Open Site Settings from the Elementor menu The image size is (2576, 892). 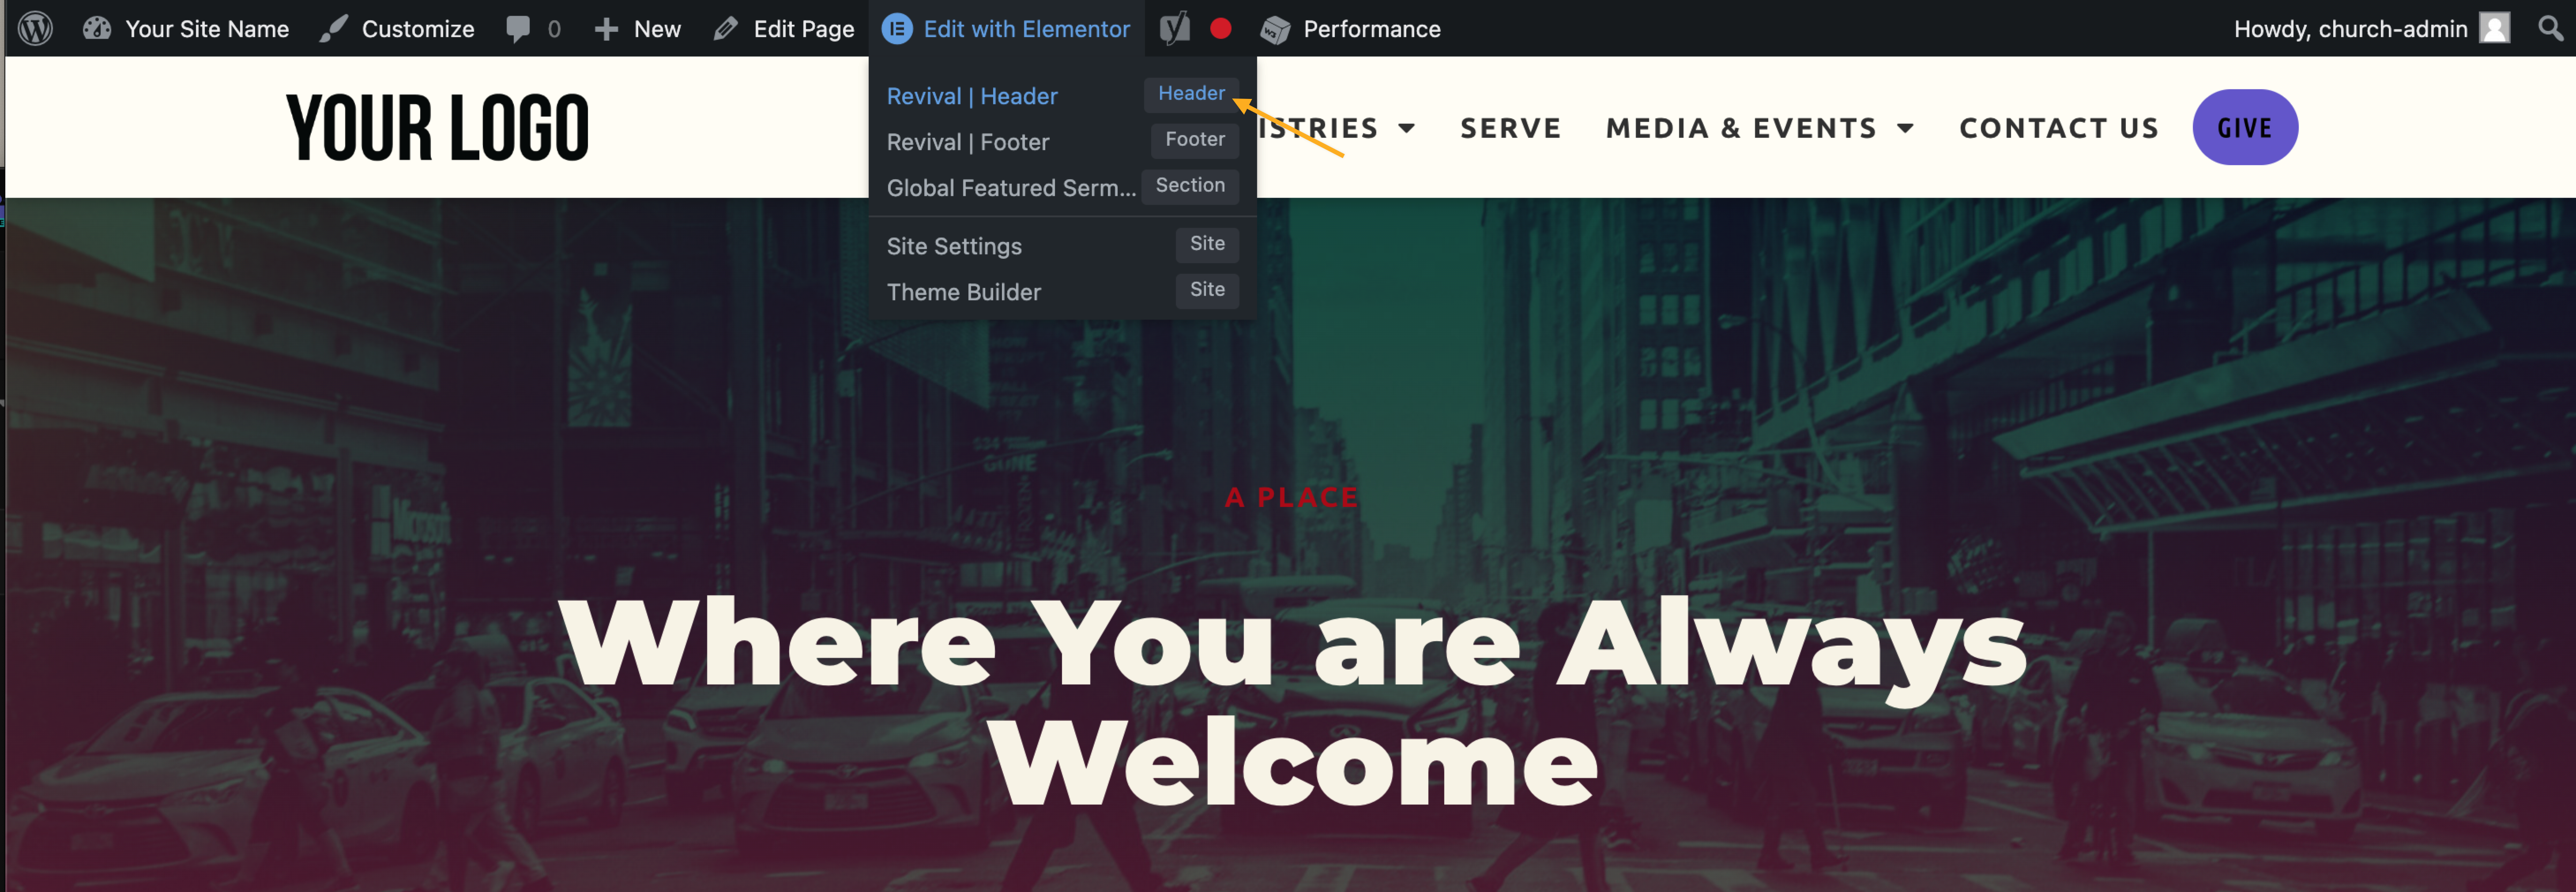pos(954,245)
